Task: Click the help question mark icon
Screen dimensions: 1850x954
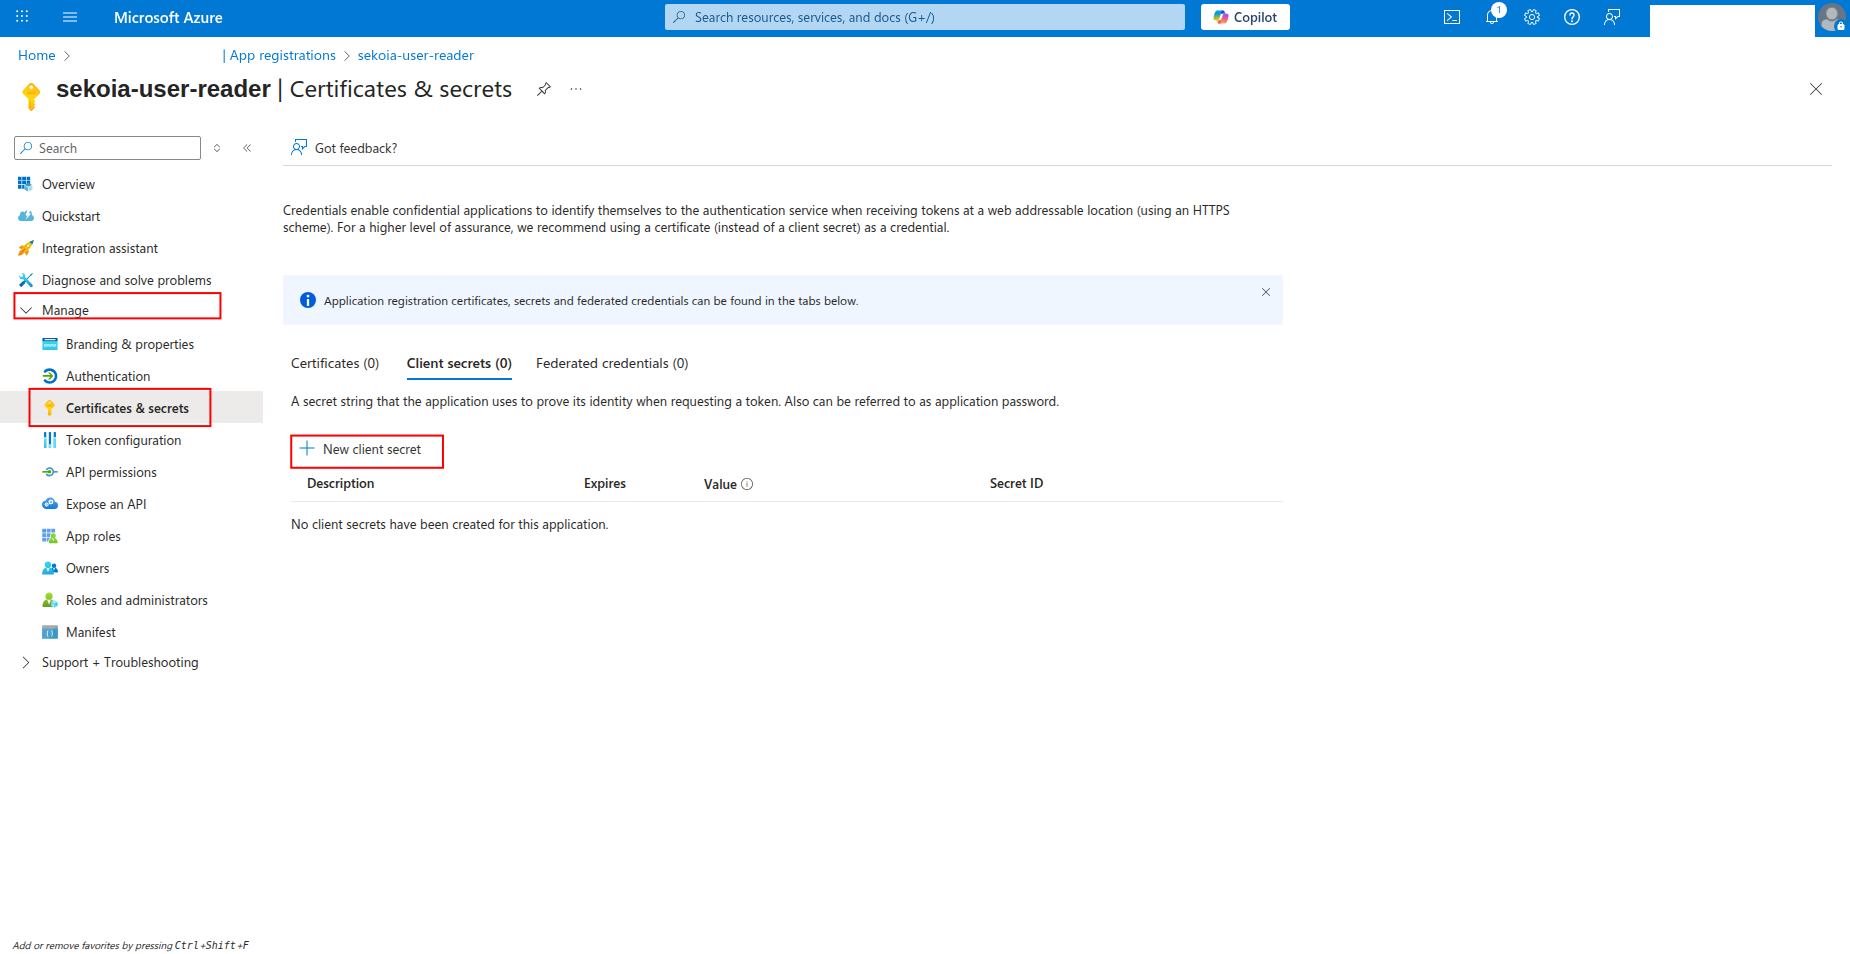Action: 1572,17
